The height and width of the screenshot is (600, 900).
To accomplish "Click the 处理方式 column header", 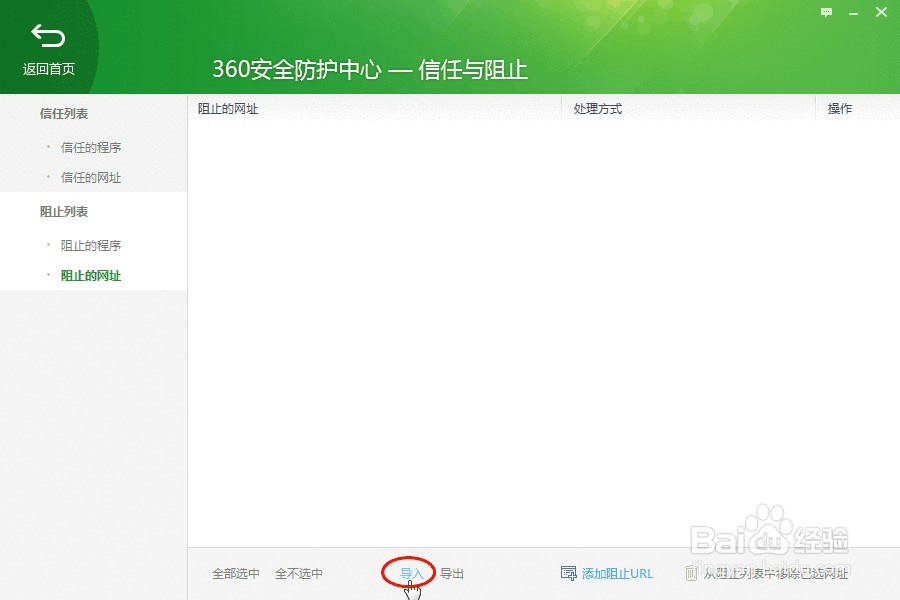I will coord(598,109).
